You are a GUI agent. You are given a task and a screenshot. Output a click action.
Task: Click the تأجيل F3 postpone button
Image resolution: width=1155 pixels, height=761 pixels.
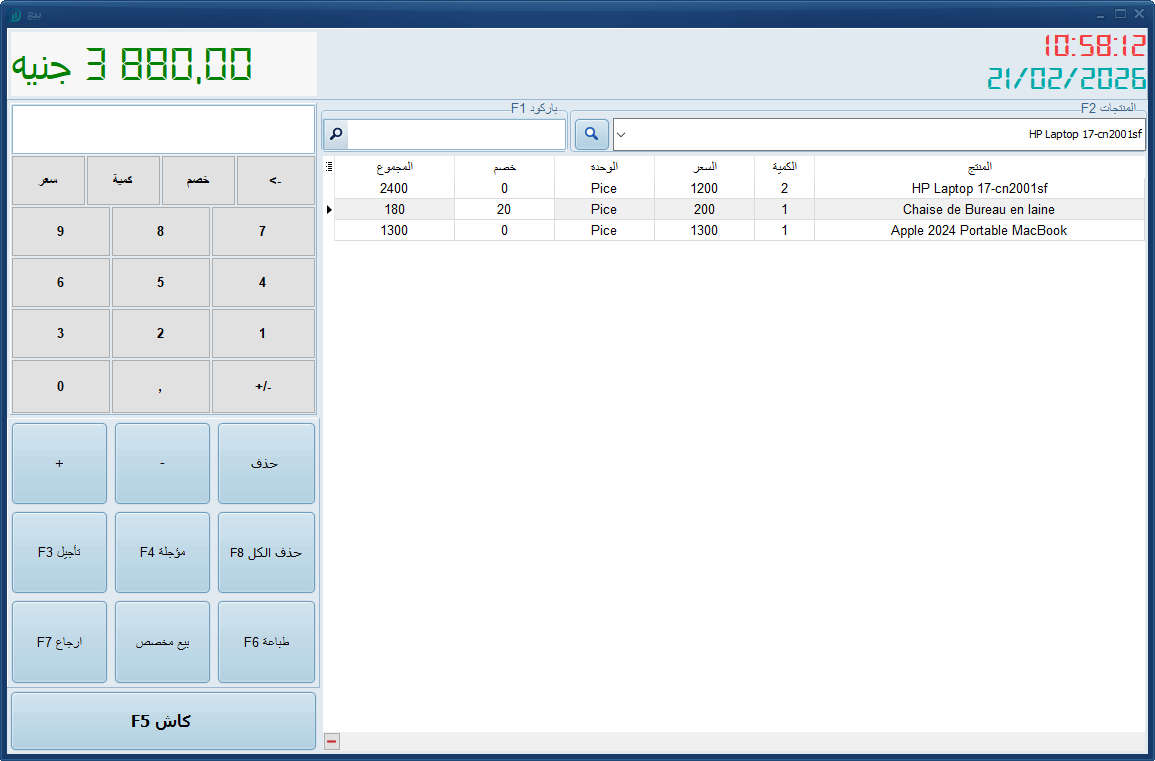59,553
